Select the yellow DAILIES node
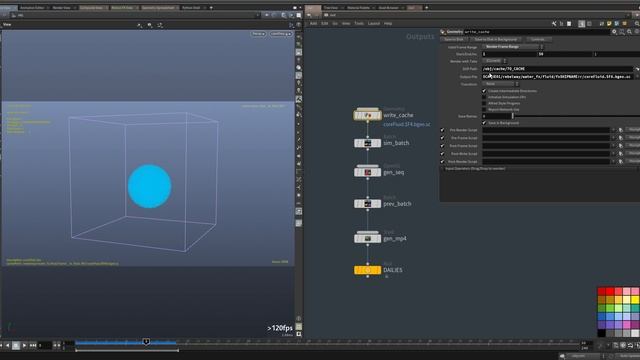This screenshot has height=360, width=640. point(367,270)
